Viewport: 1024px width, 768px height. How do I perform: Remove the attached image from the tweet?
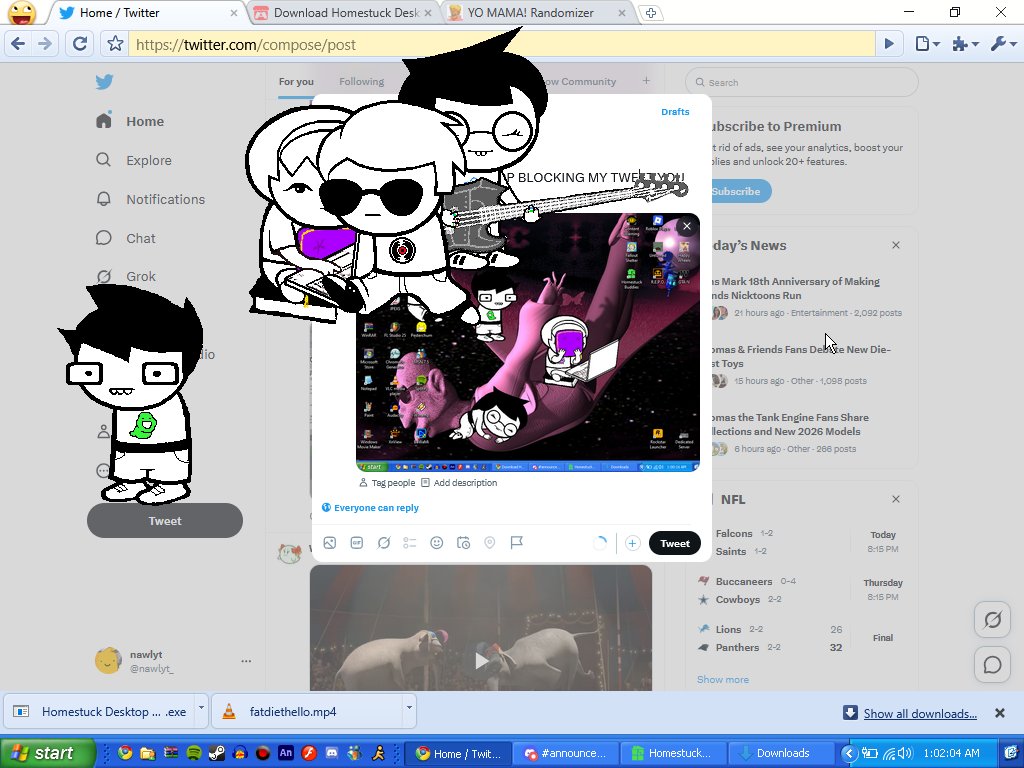click(x=686, y=227)
